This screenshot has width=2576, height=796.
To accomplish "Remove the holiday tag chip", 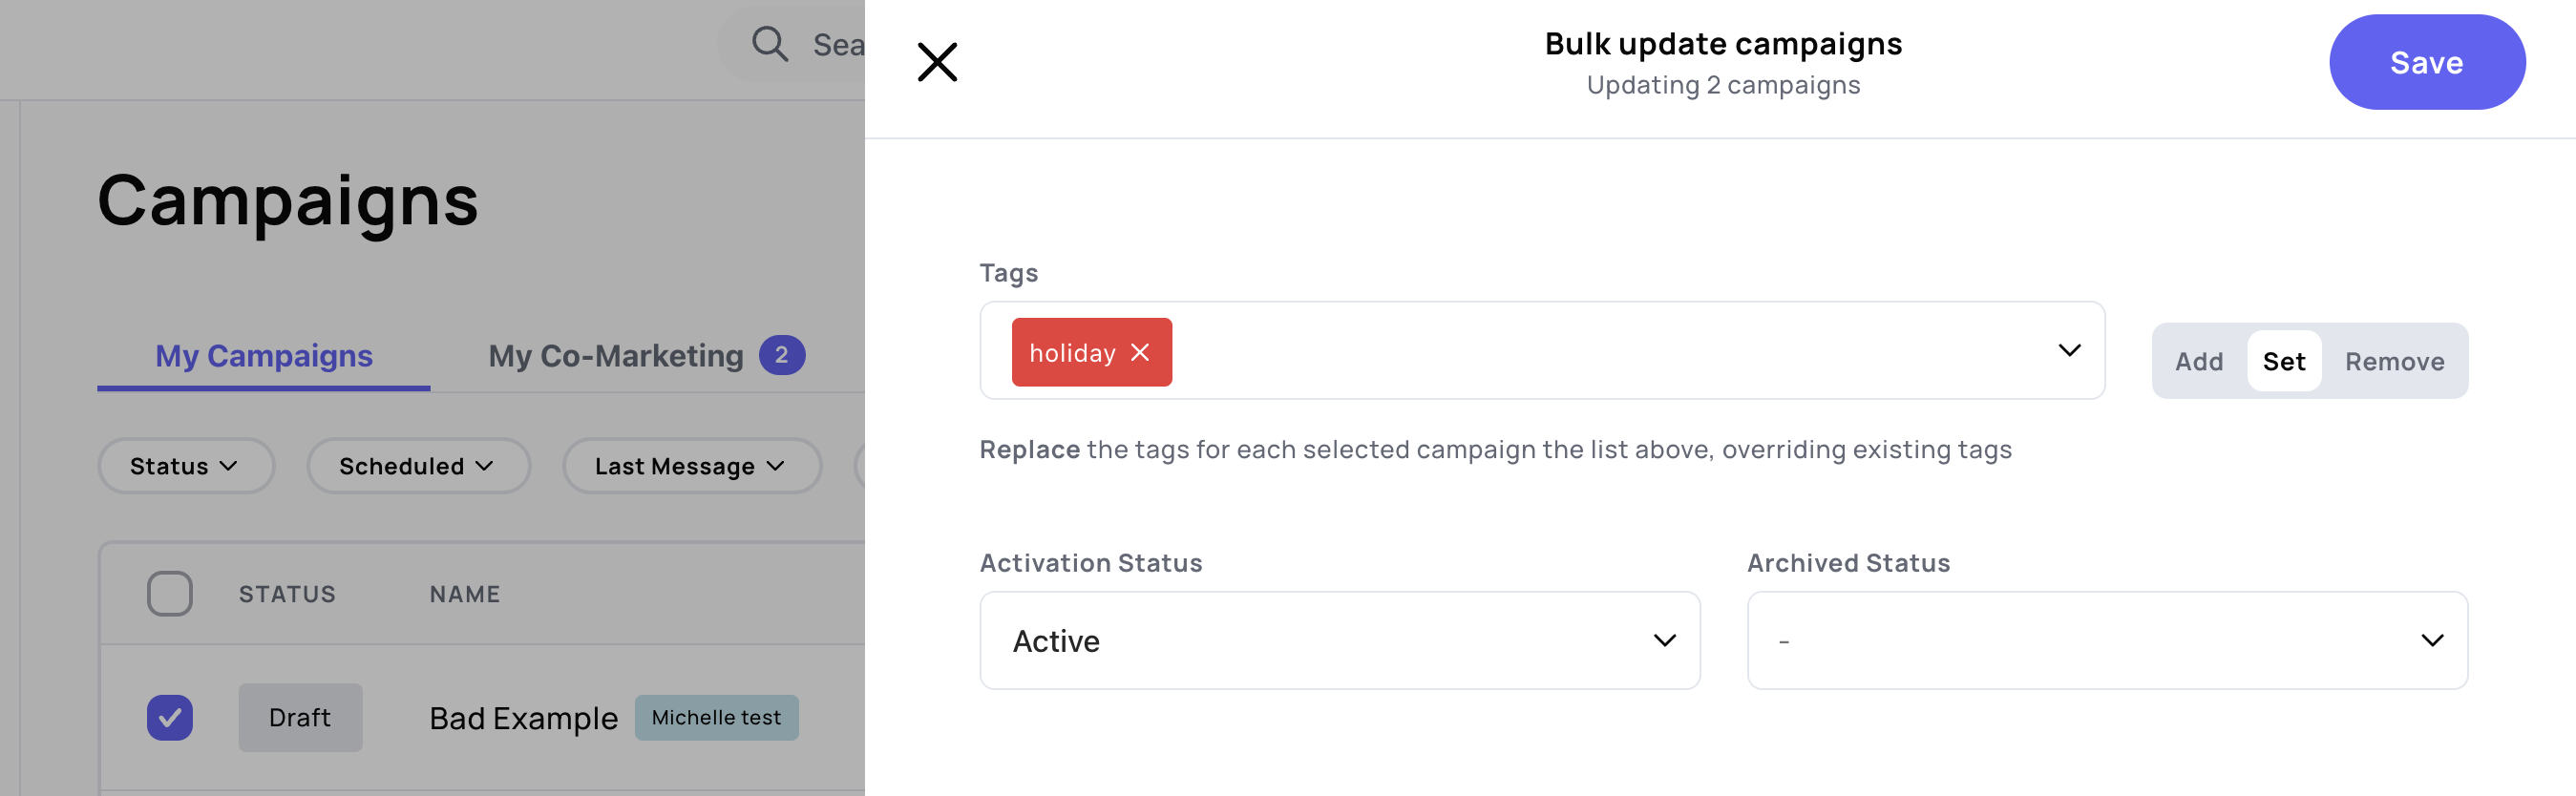I will pos(1140,353).
